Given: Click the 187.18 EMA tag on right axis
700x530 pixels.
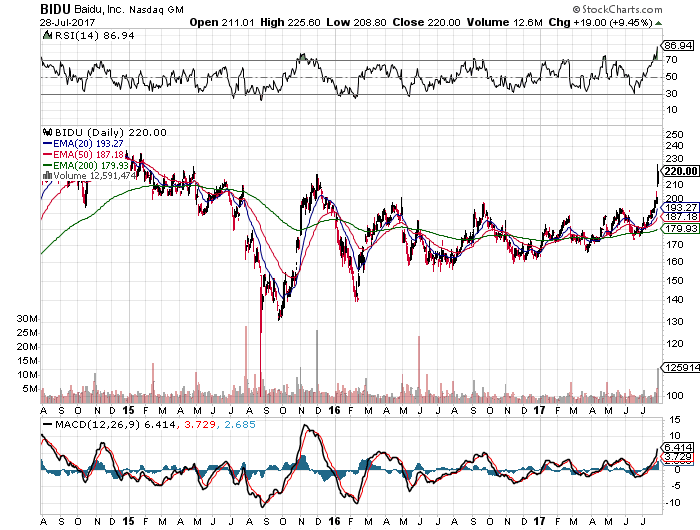Looking at the screenshot, I should (x=680, y=217).
